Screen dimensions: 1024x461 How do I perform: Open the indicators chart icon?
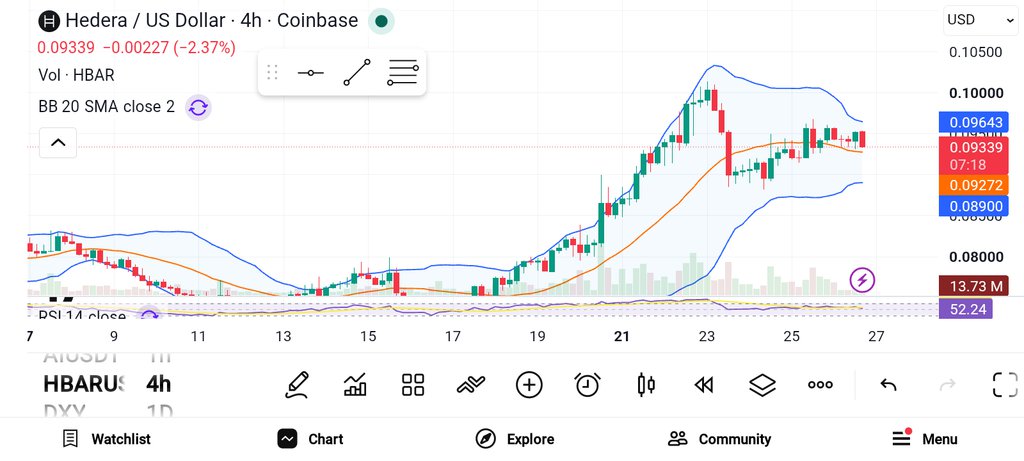(x=355, y=385)
